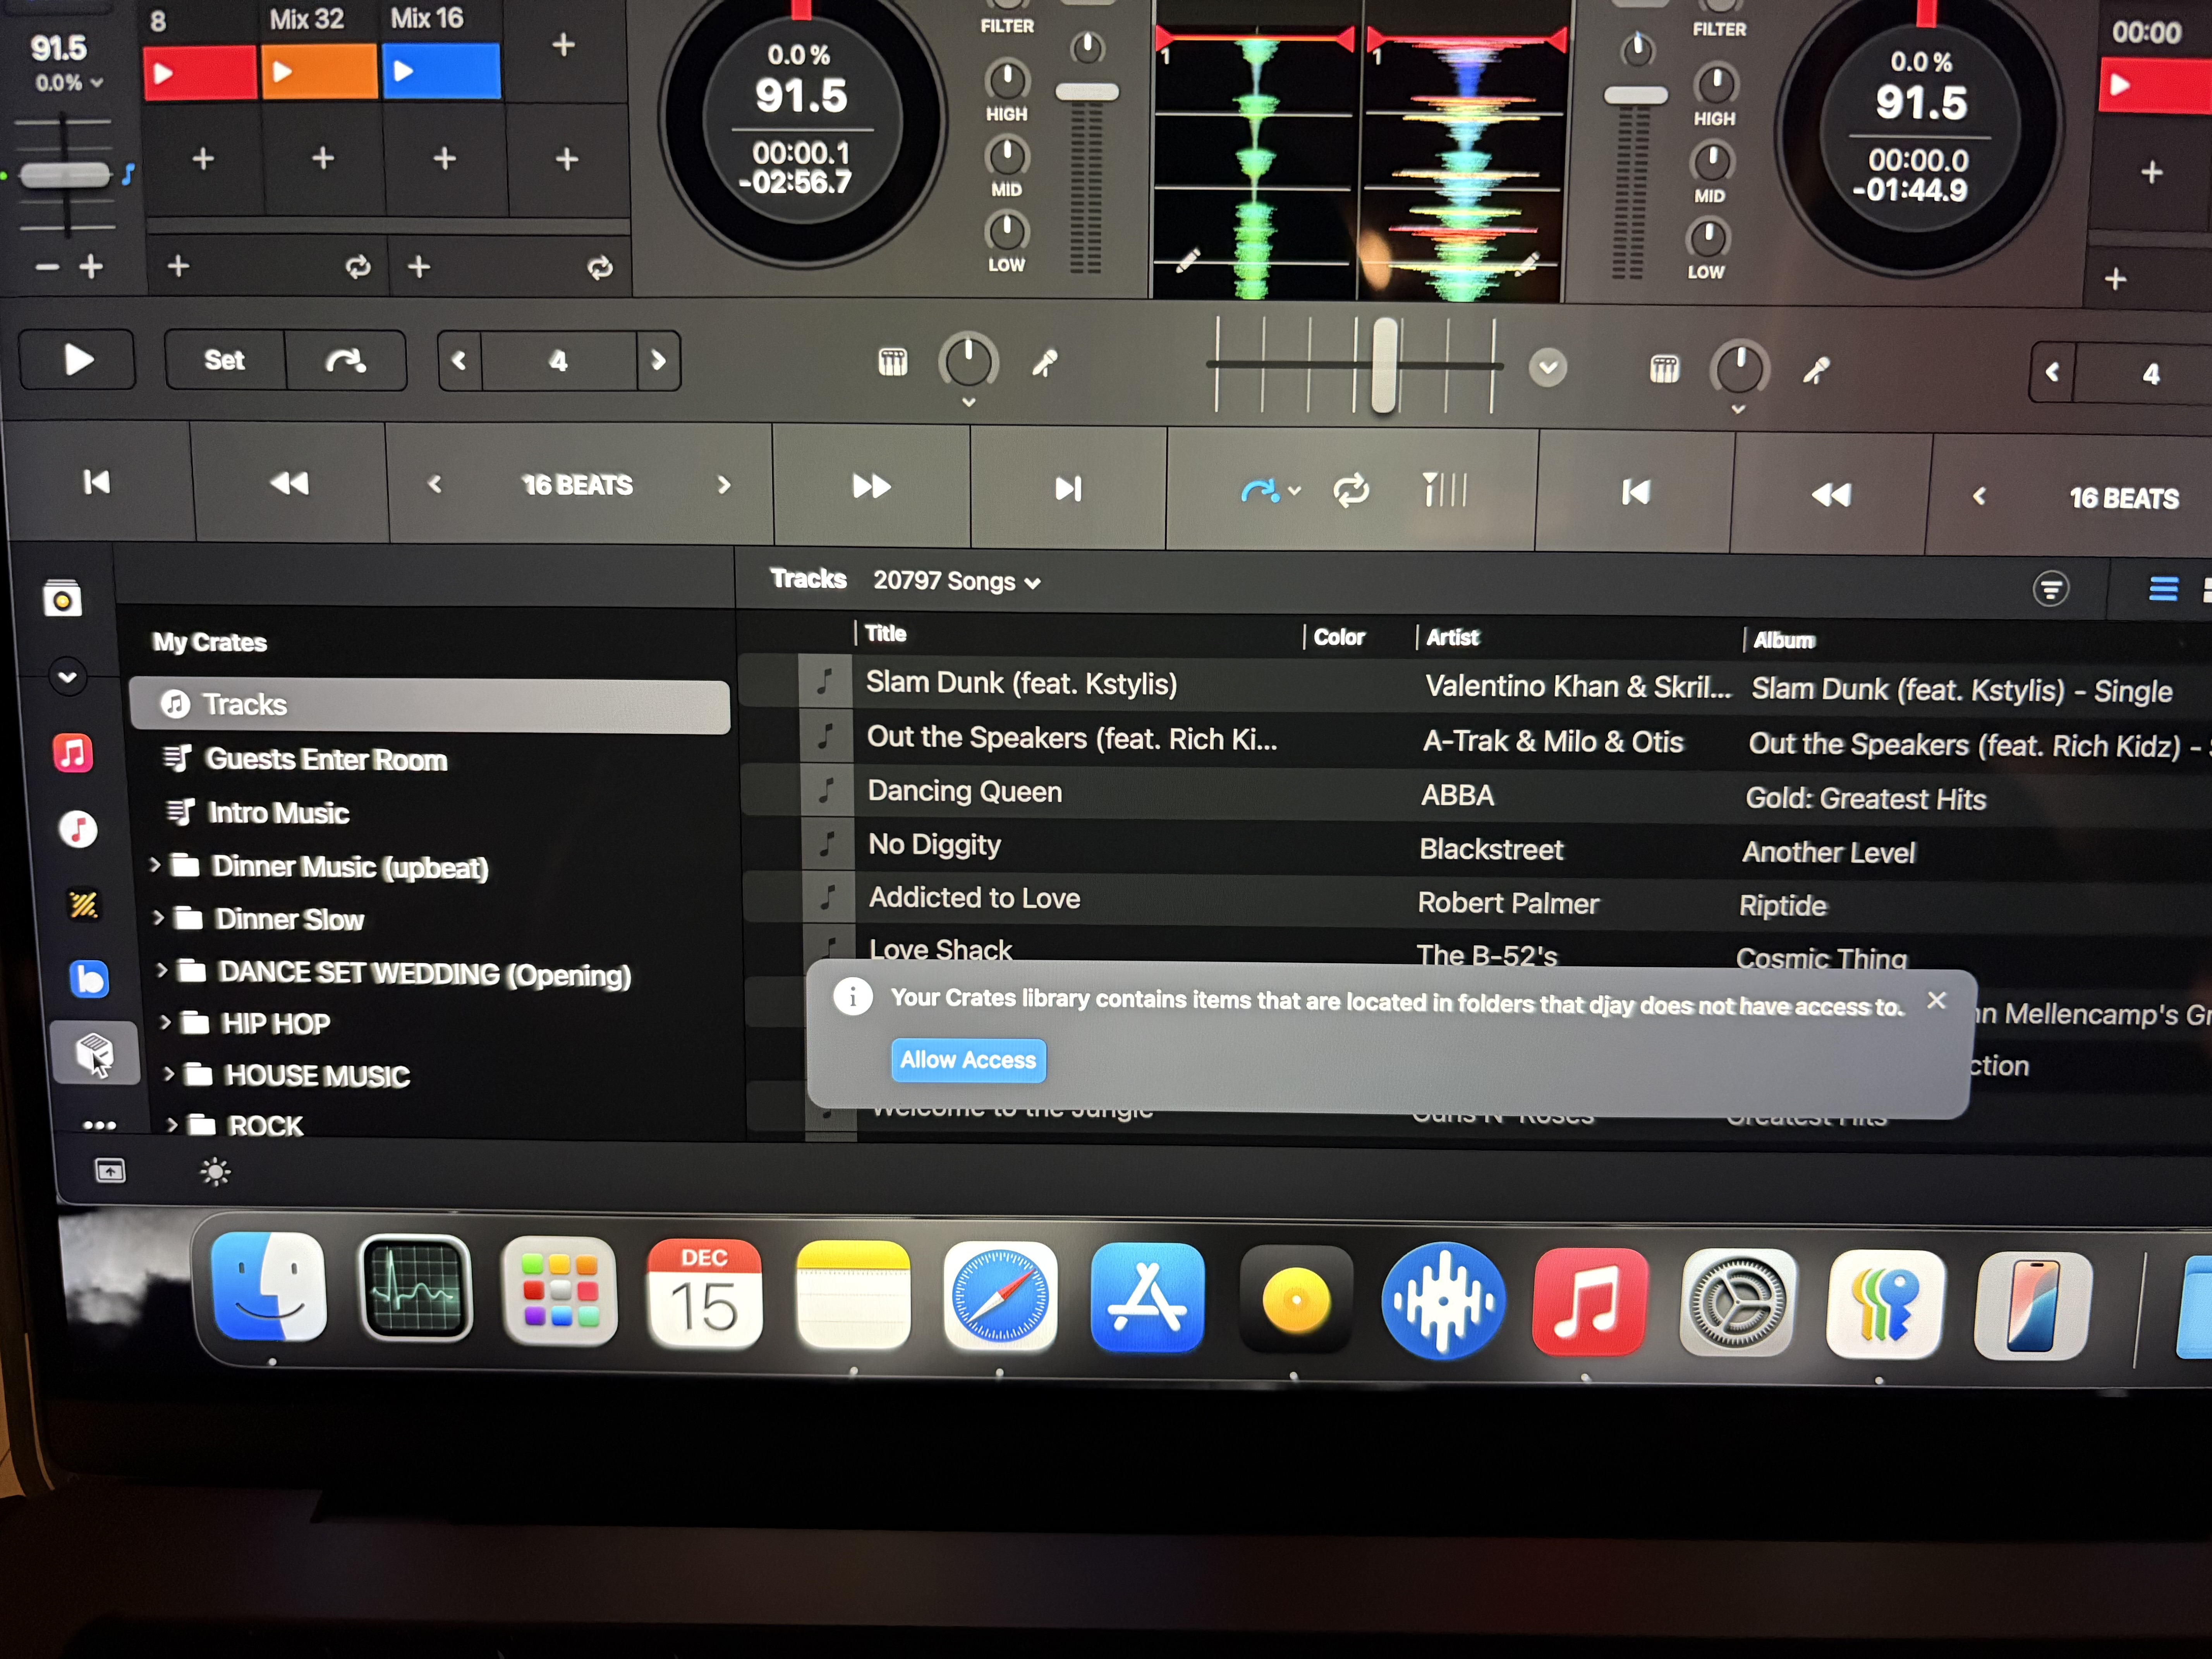This screenshot has width=2212, height=1659.
Task: Expand HOUSE MUSIC folder
Action: point(169,1073)
